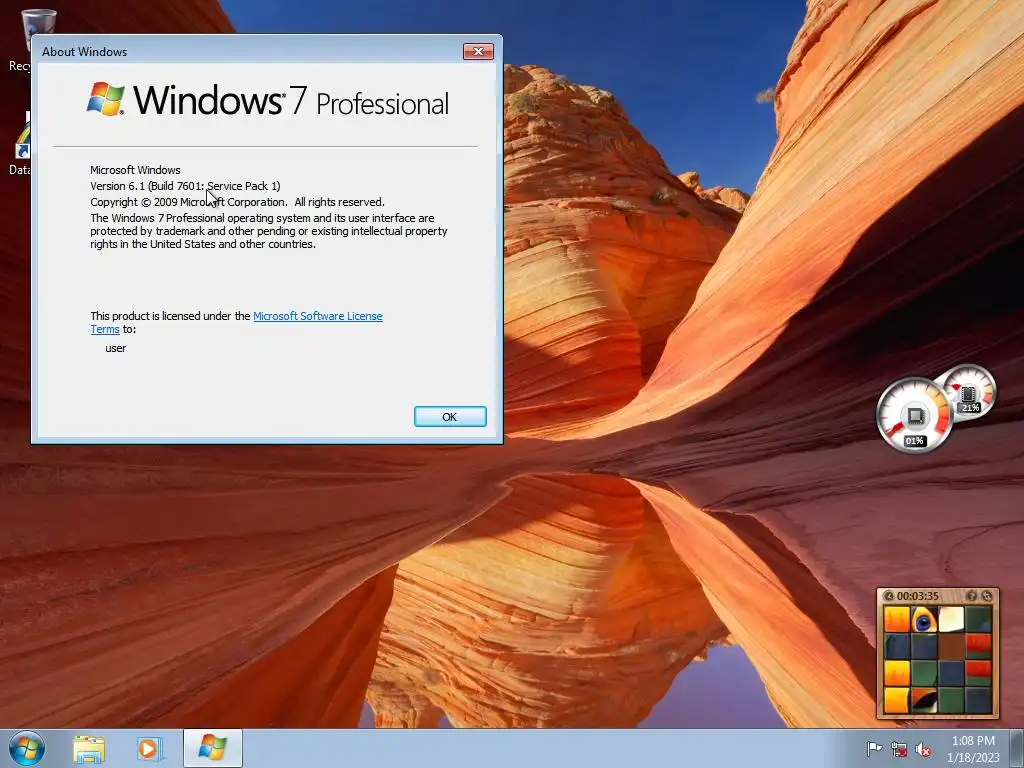Click the About Windows title bar text
The height and width of the screenshot is (768, 1024).
click(x=84, y=52)
